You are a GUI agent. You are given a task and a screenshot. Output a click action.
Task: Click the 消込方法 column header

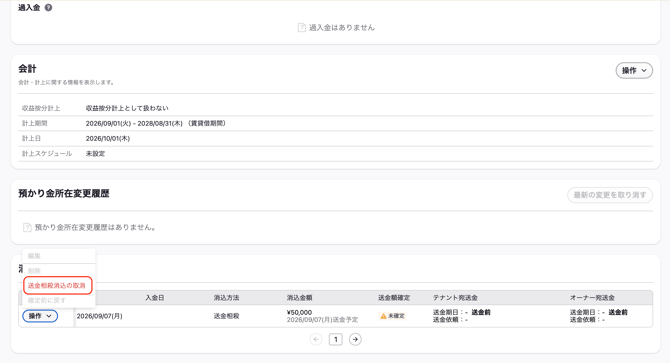click(x=226, y=298)
